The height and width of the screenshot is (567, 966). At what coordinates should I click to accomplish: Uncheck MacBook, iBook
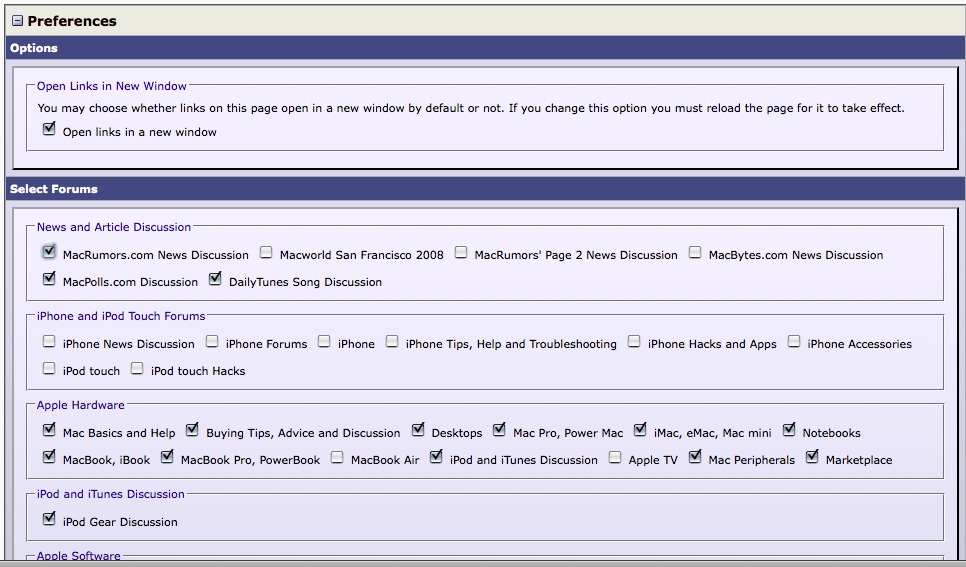coord(49,457)
